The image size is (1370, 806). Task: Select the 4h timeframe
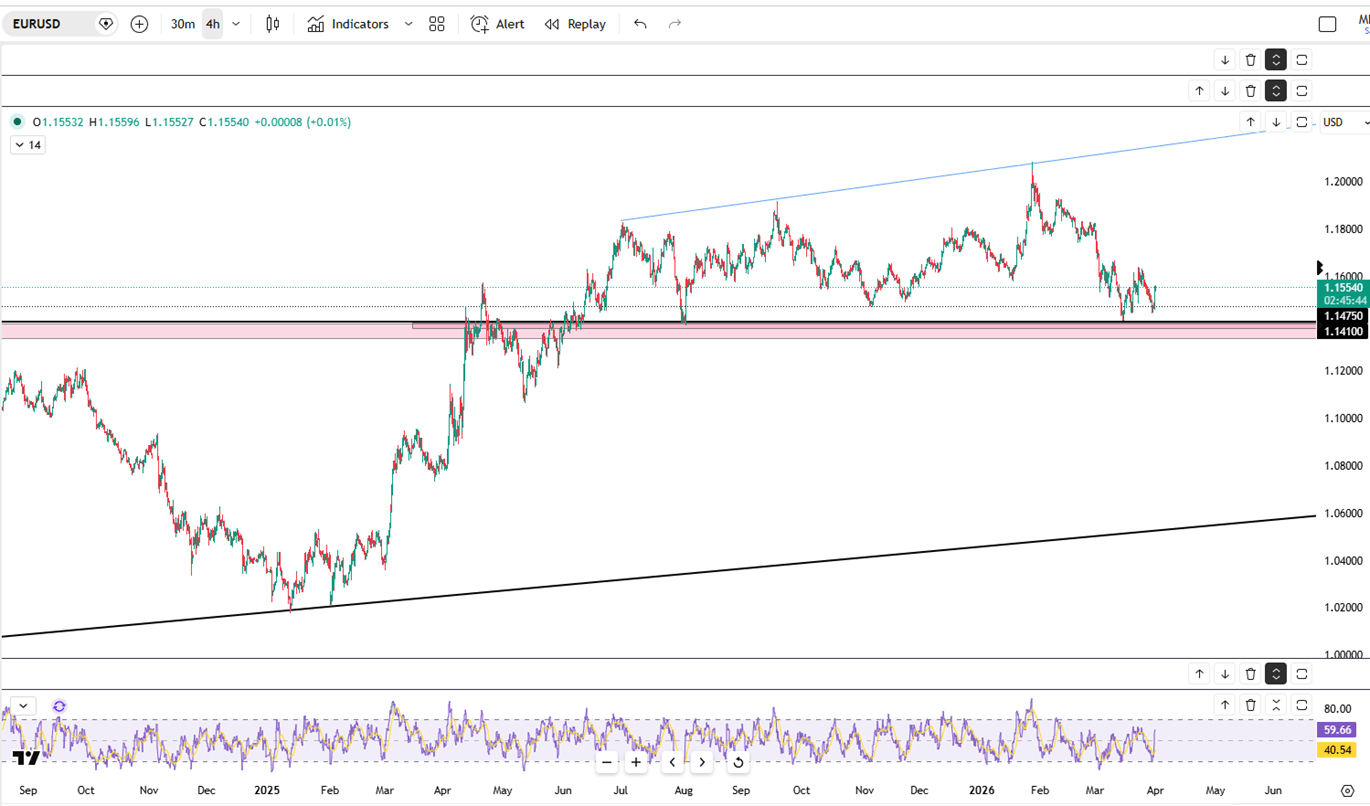pos(212,24)
